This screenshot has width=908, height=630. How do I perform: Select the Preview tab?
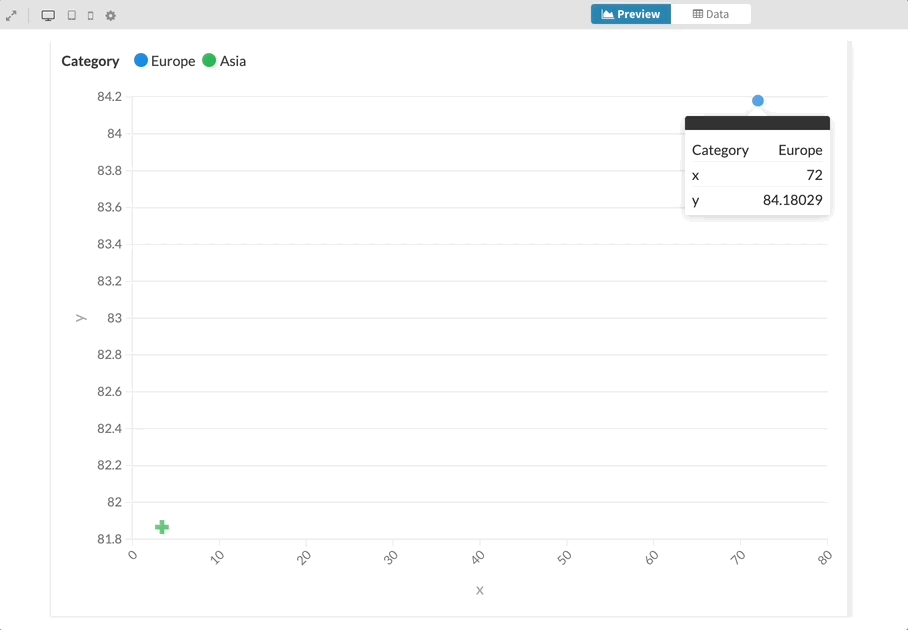[x=631, y=14]
